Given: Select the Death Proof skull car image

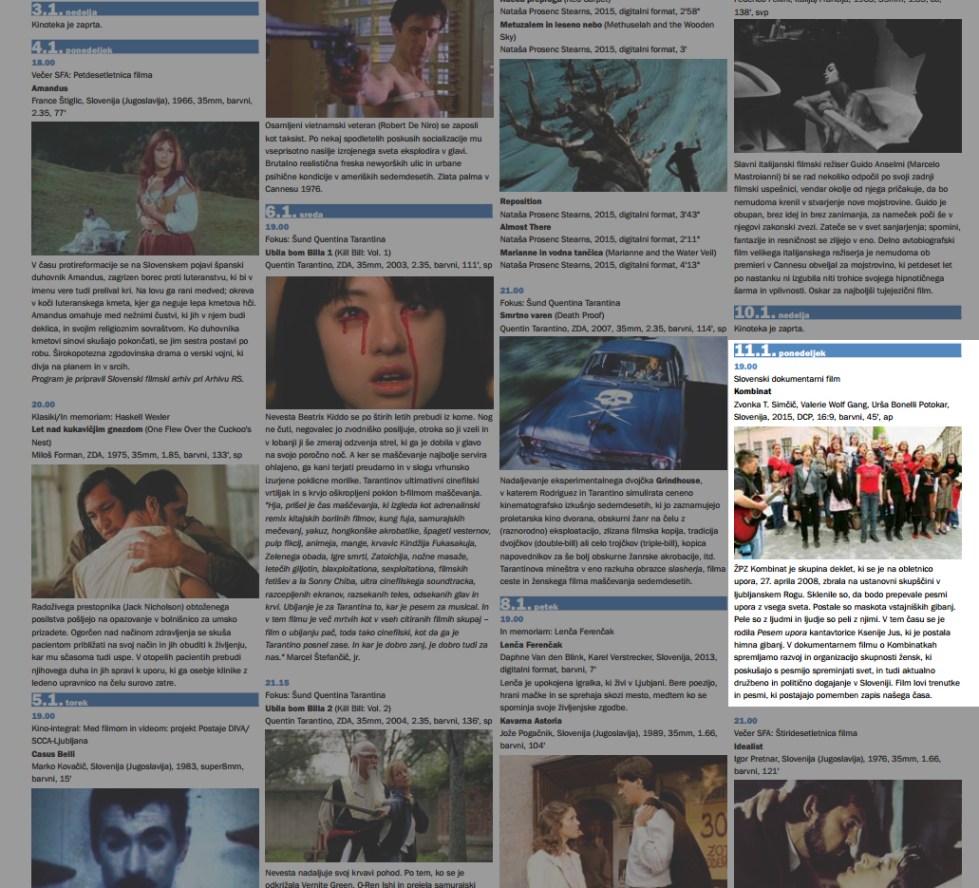Looking at the screenshot, I should pos(612,402).
